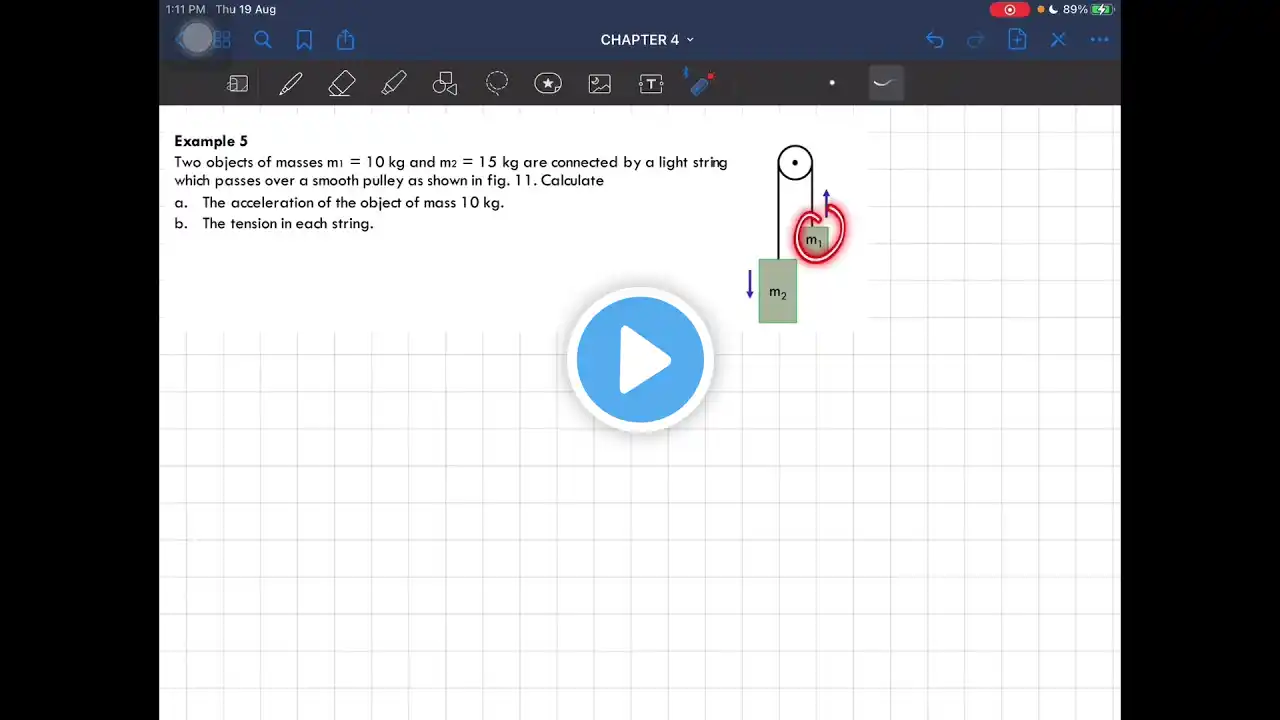Select the Text box tool
Image resolution: width=1280 pixels, height=720 pixels.
pos(651,84)
